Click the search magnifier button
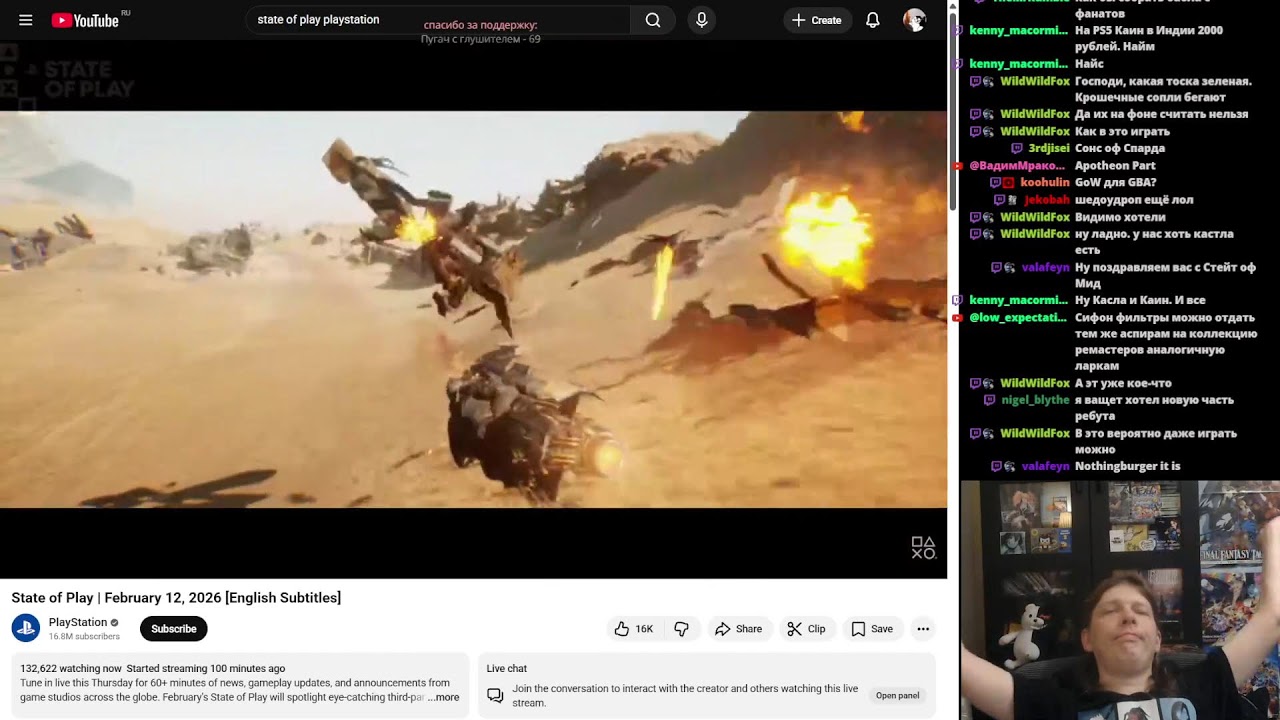This screenshot has height=720, width=1280. 653,20
